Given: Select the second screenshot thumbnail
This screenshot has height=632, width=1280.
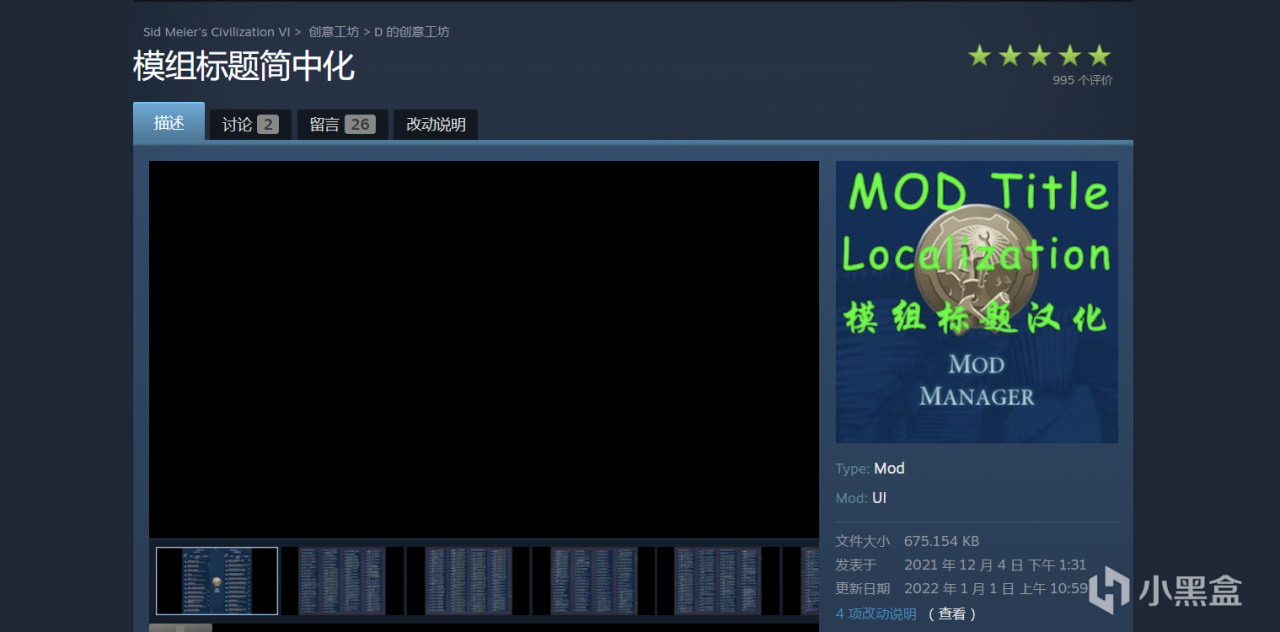Looking at the screenshot, I should 342,581.
